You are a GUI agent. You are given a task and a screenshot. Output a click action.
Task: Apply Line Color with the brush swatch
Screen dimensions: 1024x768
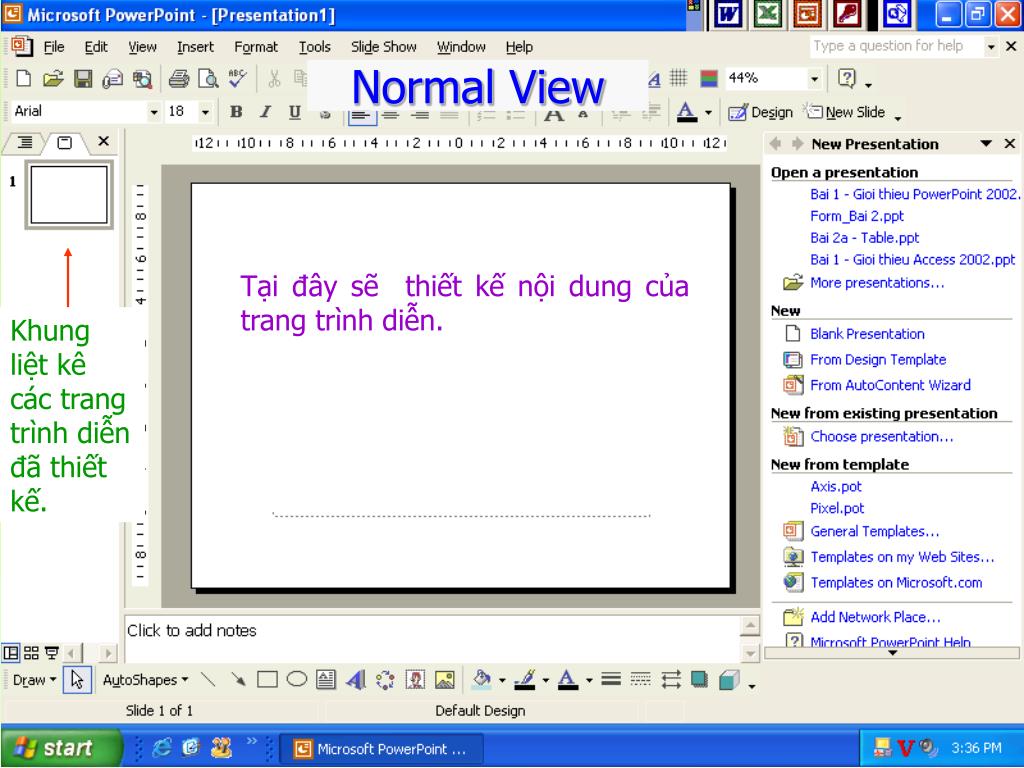(525, 680)
